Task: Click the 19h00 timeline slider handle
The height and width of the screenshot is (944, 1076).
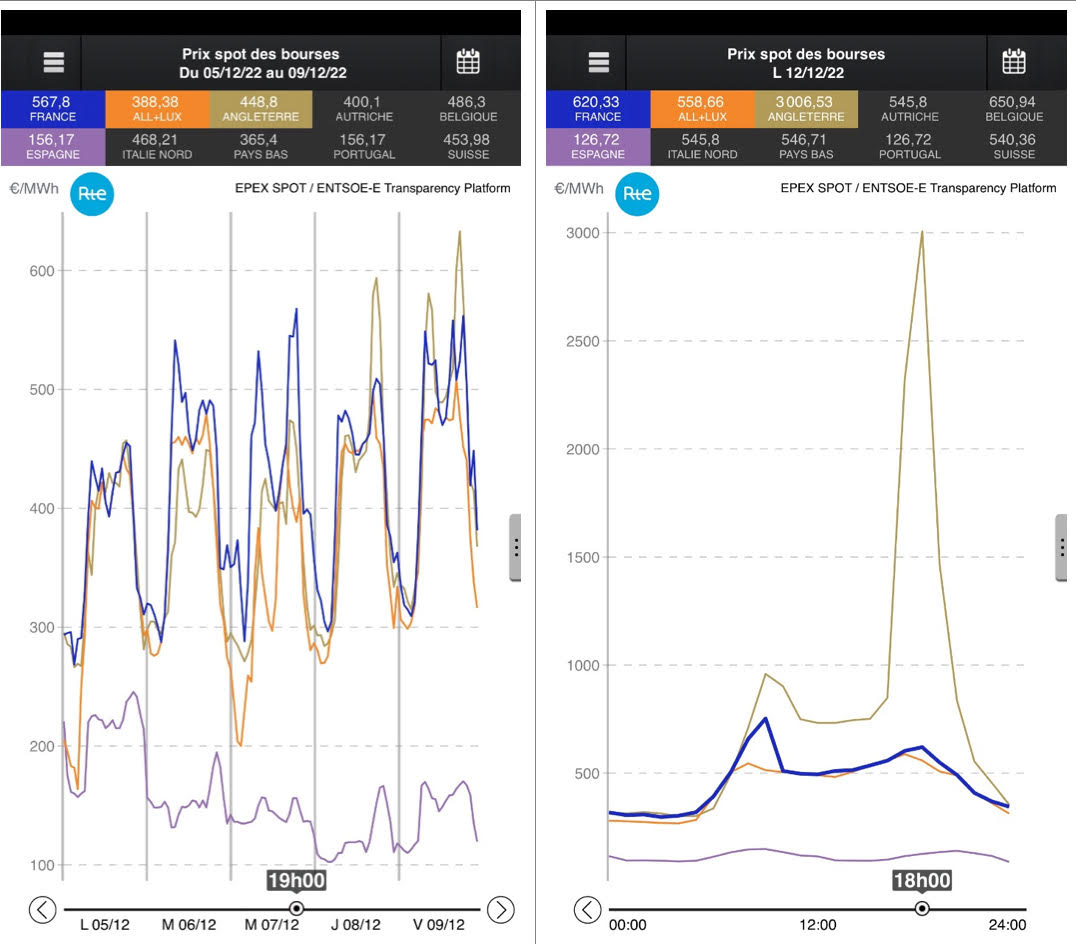Action: click(x=296, y=908)
